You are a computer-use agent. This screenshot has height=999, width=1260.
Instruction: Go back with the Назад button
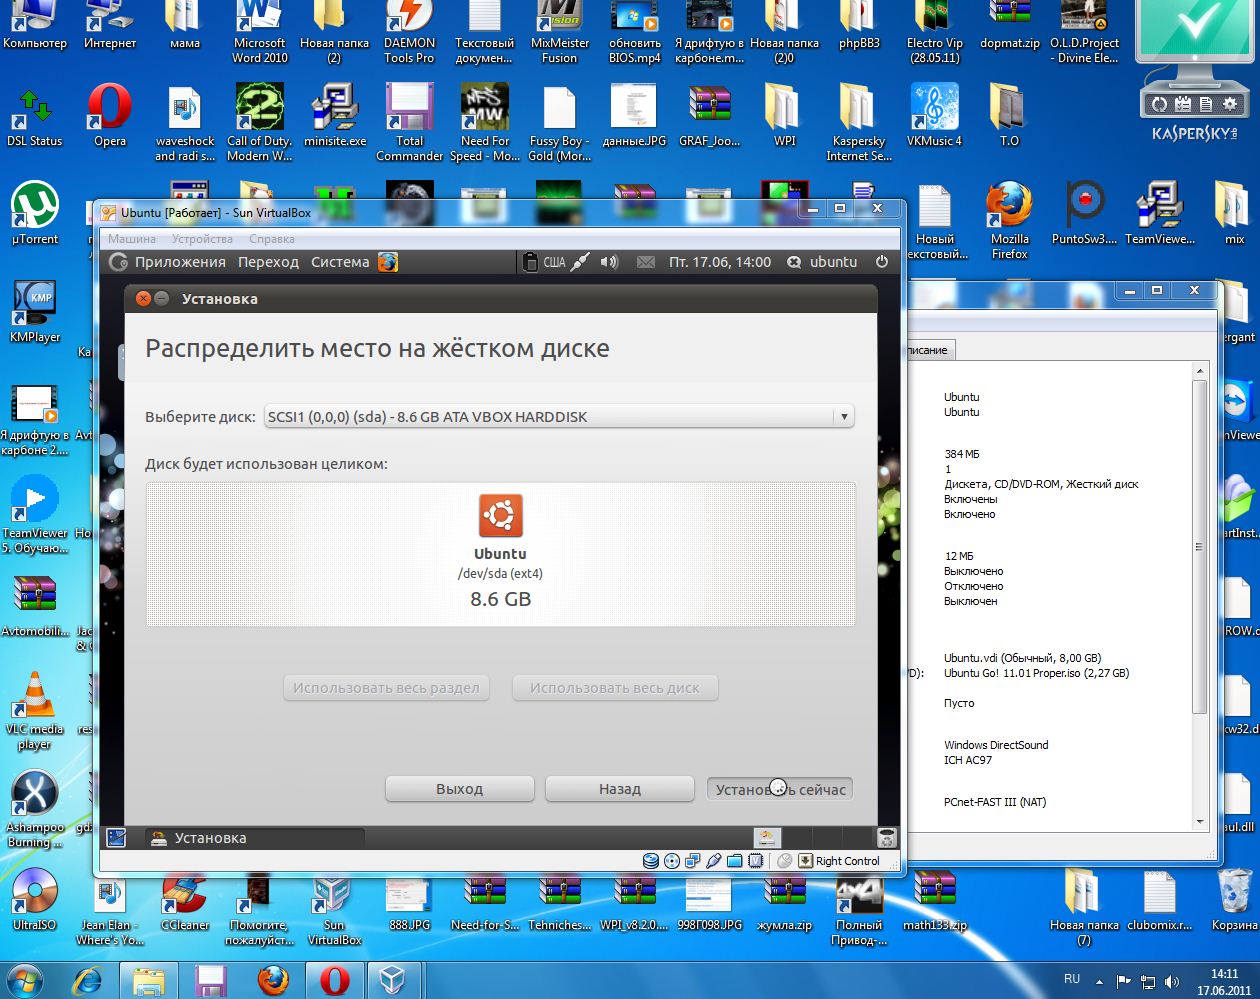(x=620, y=789)
